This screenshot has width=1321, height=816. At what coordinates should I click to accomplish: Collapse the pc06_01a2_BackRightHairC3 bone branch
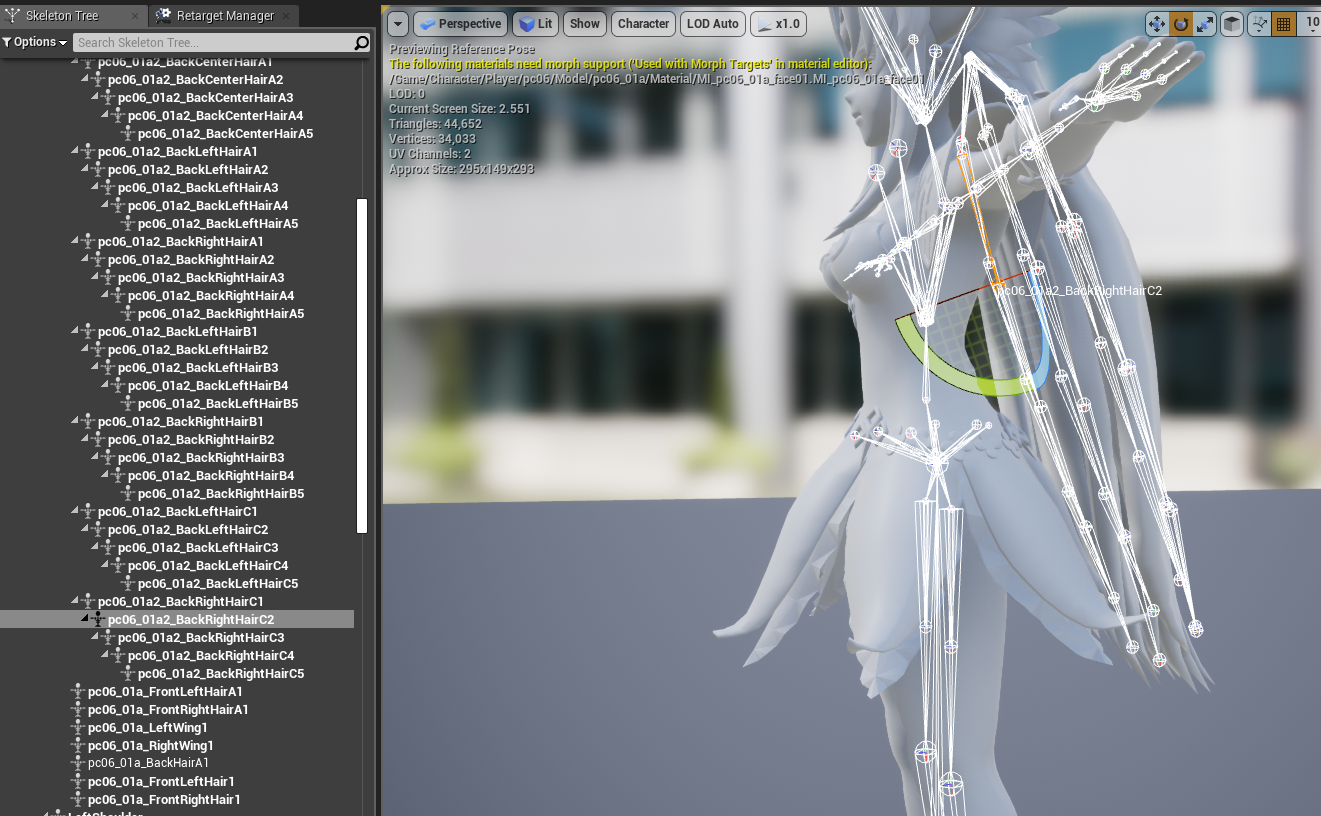(x=95, y=638)
